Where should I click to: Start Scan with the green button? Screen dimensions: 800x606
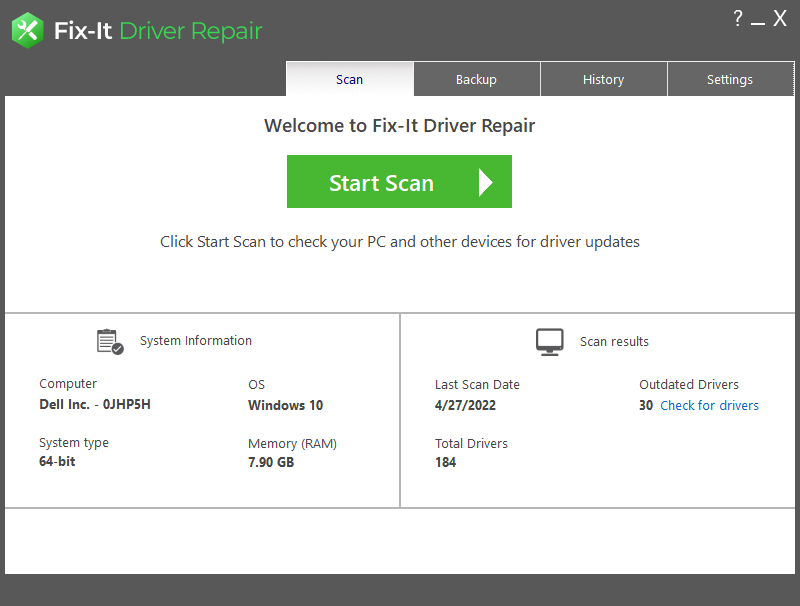399,182
